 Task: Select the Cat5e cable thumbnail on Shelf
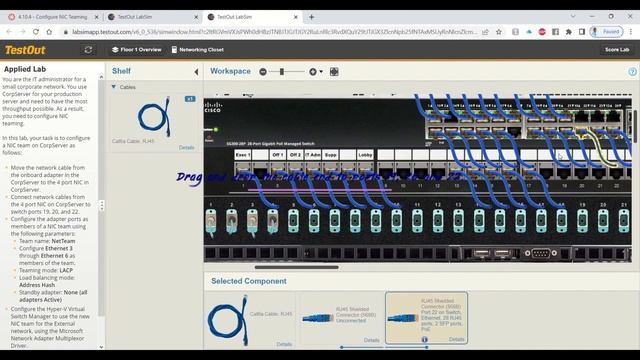point(154,117)
